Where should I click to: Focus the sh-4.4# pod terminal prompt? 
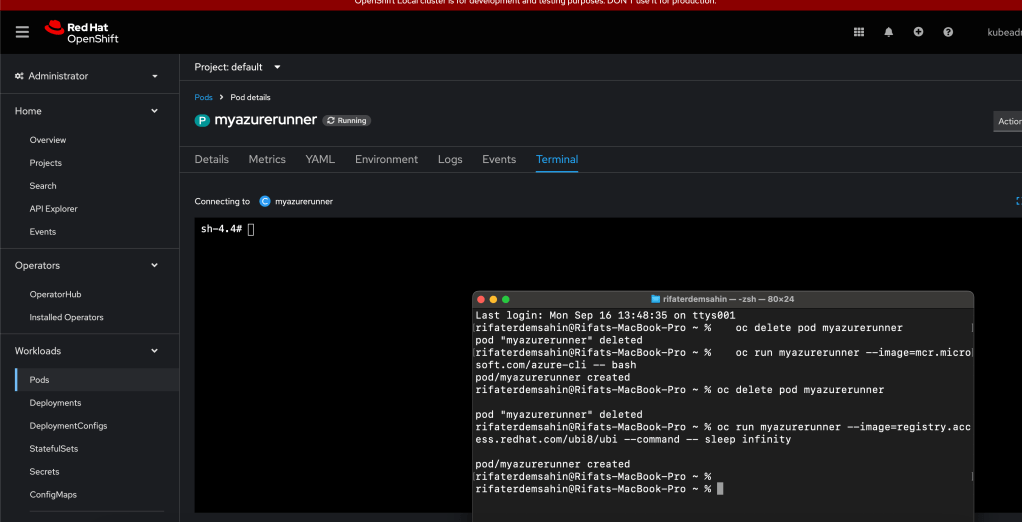pos(227,229)
